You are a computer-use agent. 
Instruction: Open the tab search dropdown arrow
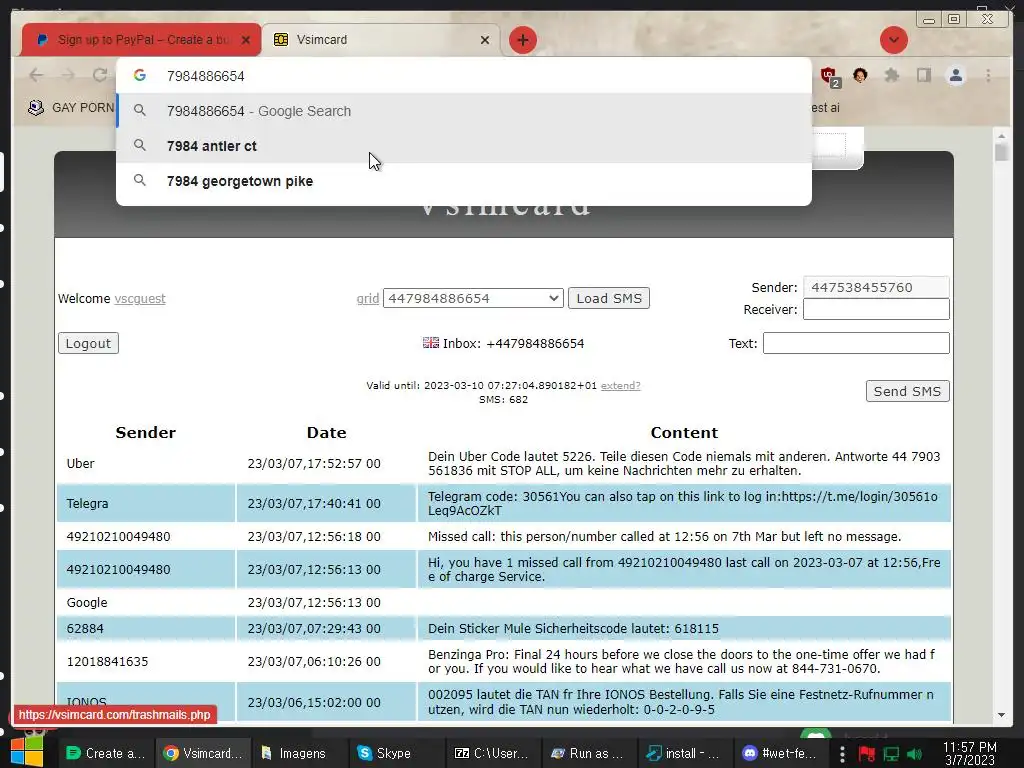coord(893,40)
